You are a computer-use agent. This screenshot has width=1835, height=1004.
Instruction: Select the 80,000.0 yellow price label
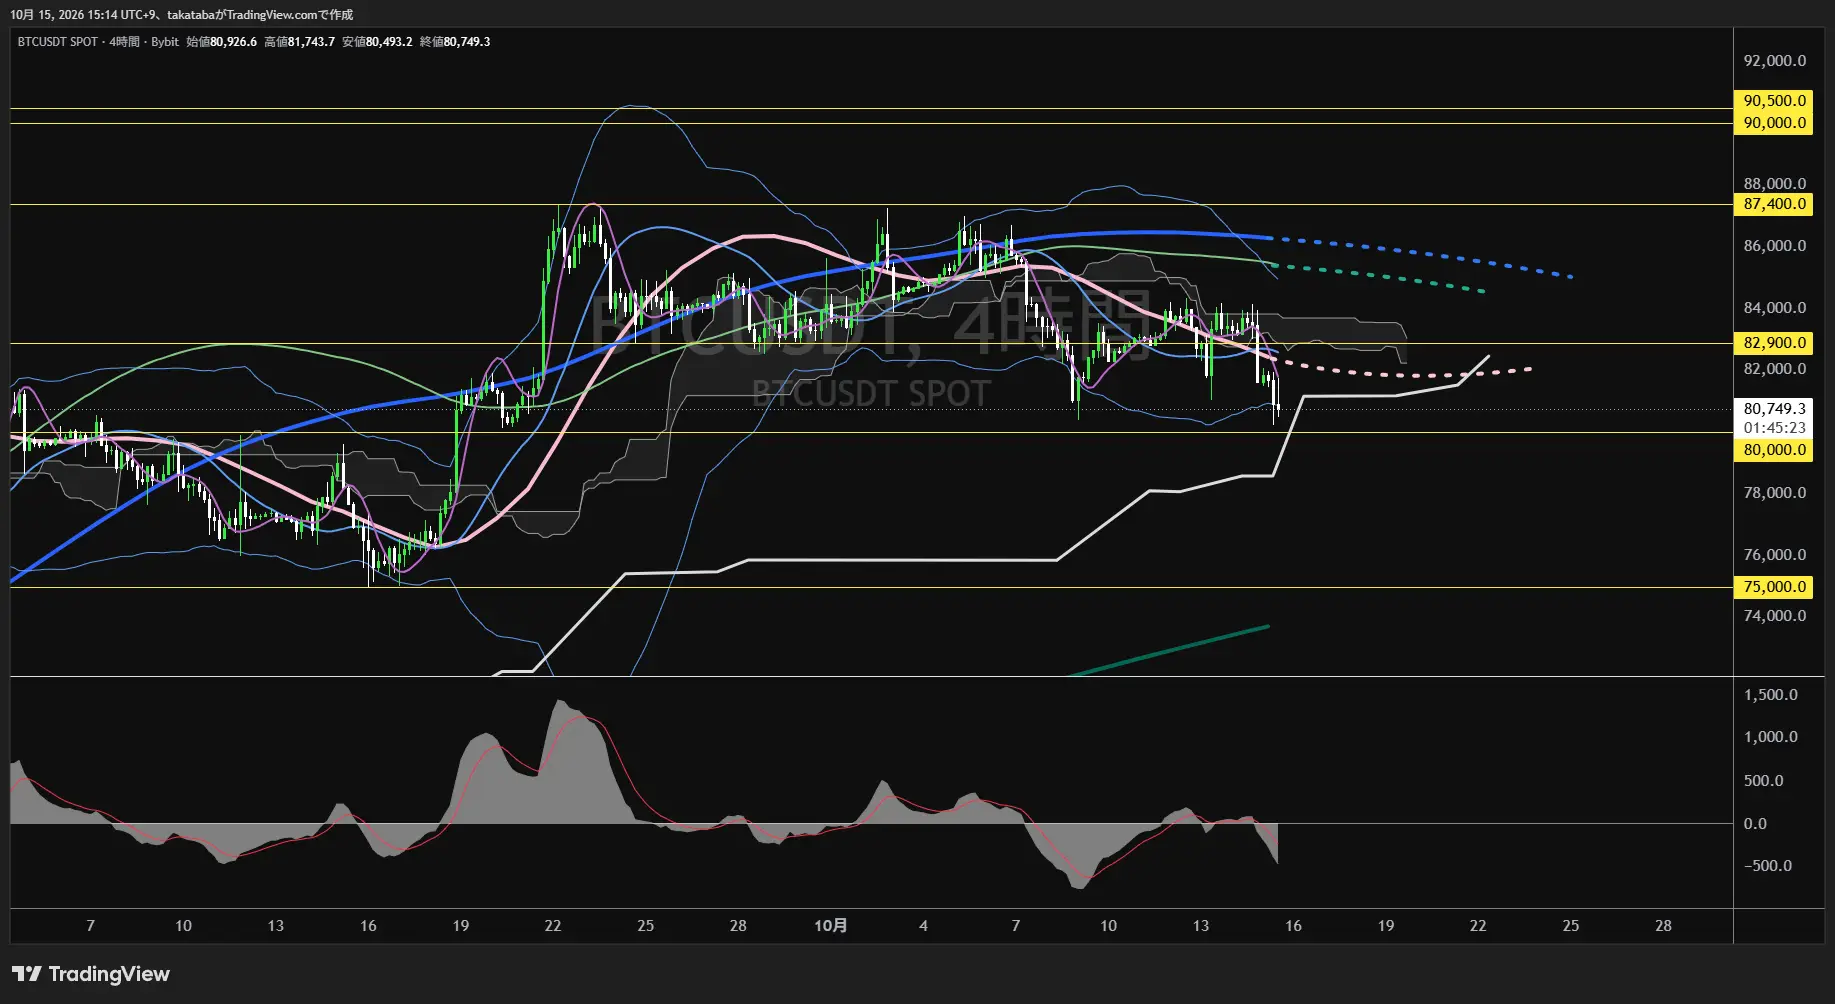[1774, 450]
